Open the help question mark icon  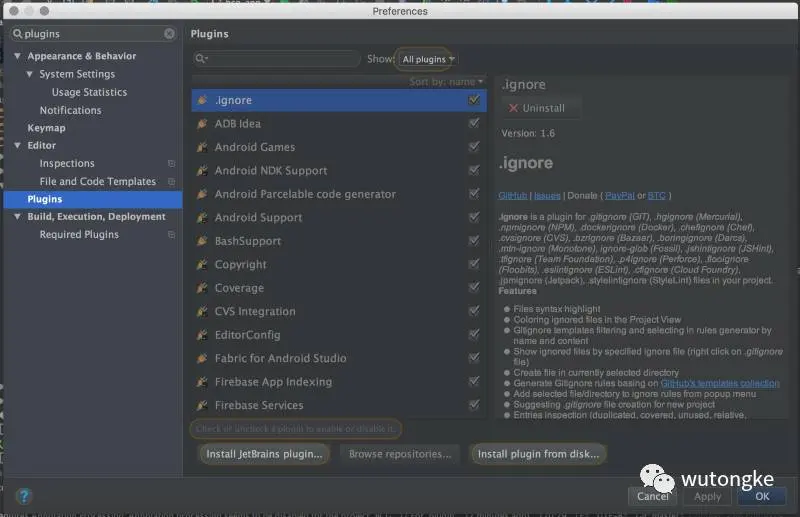[24, 496]
